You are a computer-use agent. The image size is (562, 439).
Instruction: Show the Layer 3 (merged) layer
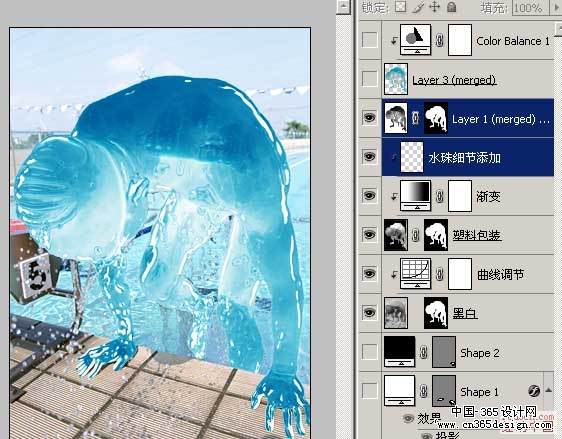[370, 78]
